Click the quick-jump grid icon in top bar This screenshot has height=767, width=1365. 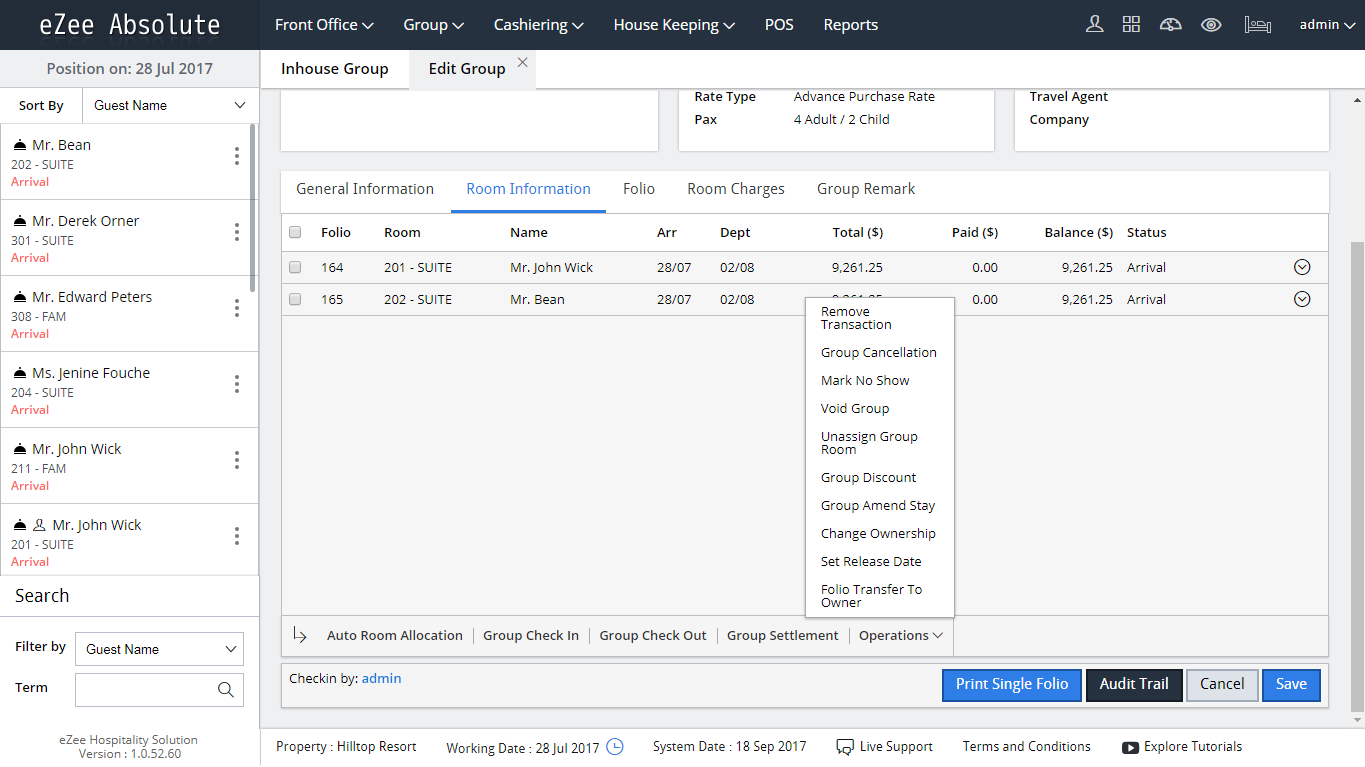pyautogui.click(x=1131, y=24)
